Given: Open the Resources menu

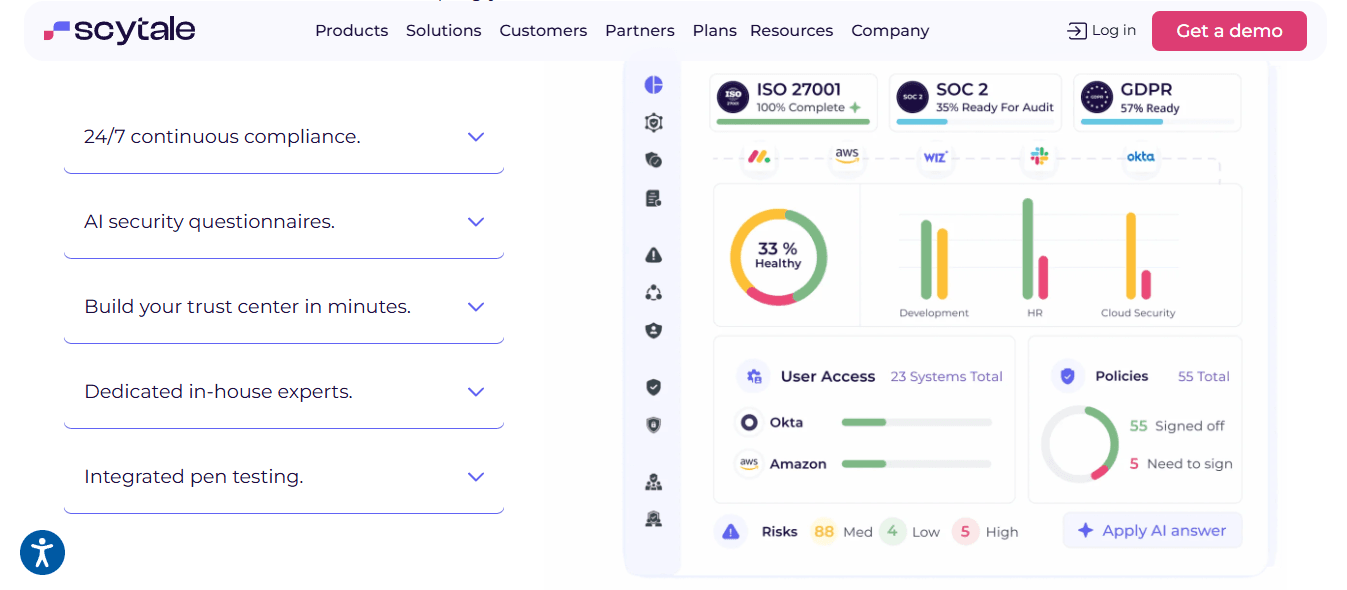Looking at the screenshot, I should tap(791, 31).
